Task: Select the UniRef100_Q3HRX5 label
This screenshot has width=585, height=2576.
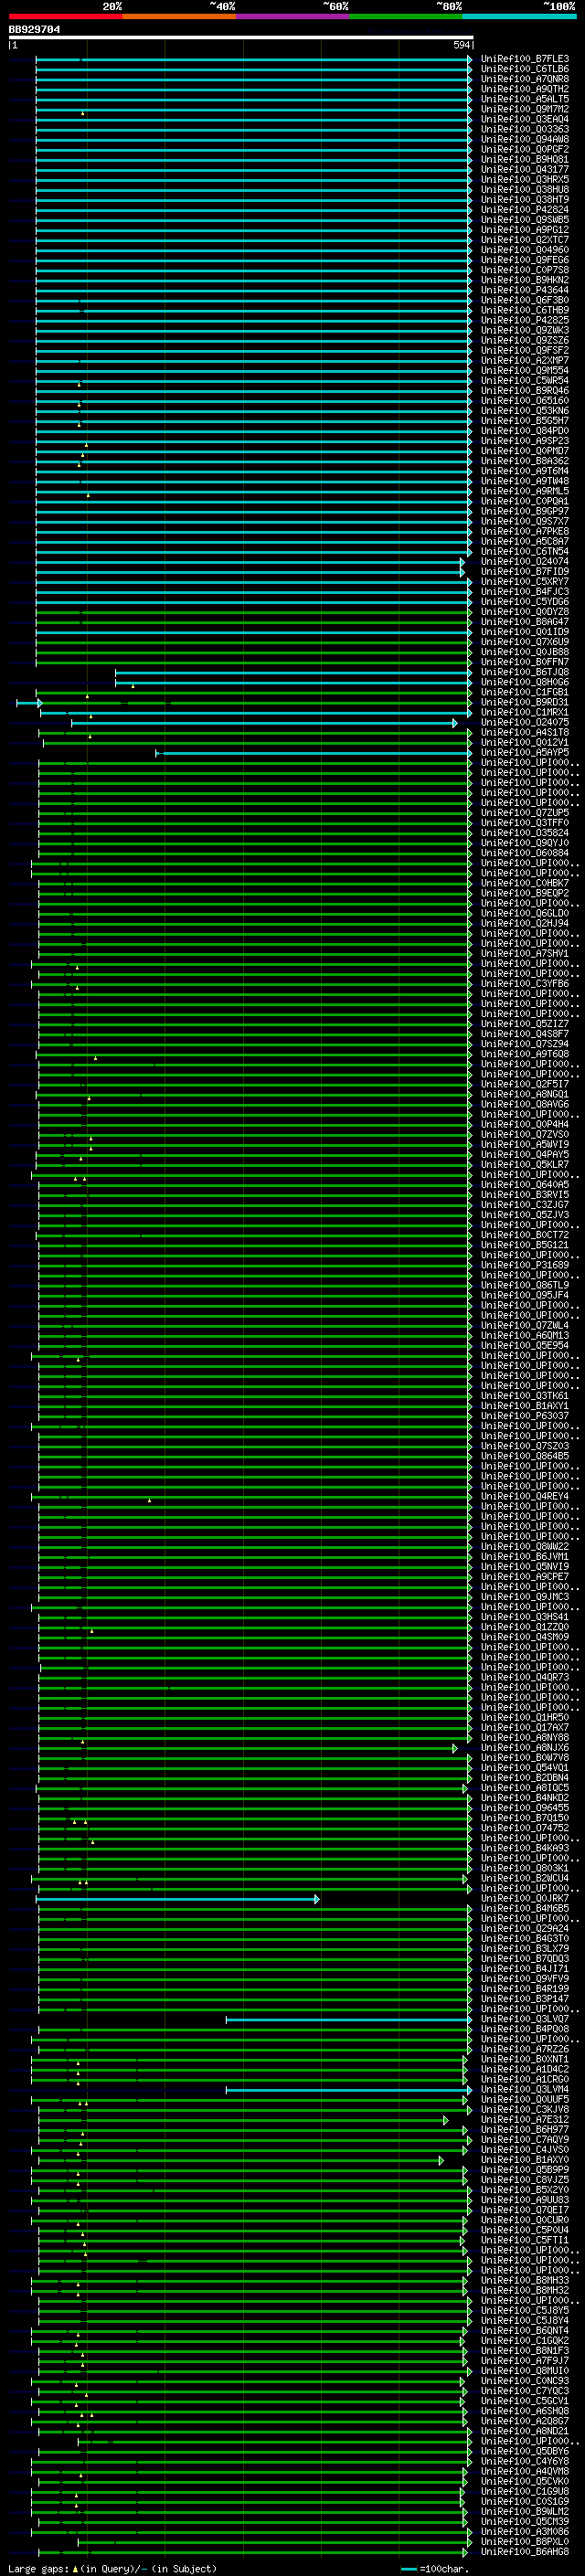Action: (525, 179)
